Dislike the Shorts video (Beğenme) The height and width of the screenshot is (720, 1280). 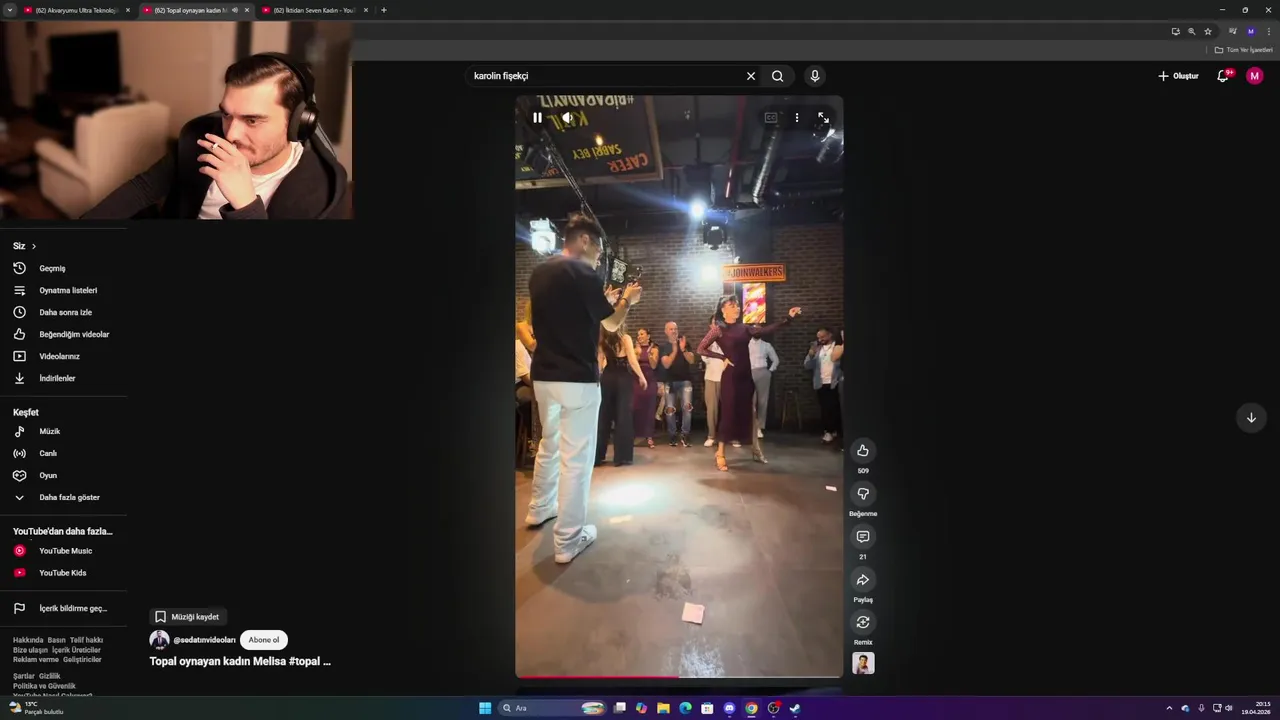tap(863, 493)
